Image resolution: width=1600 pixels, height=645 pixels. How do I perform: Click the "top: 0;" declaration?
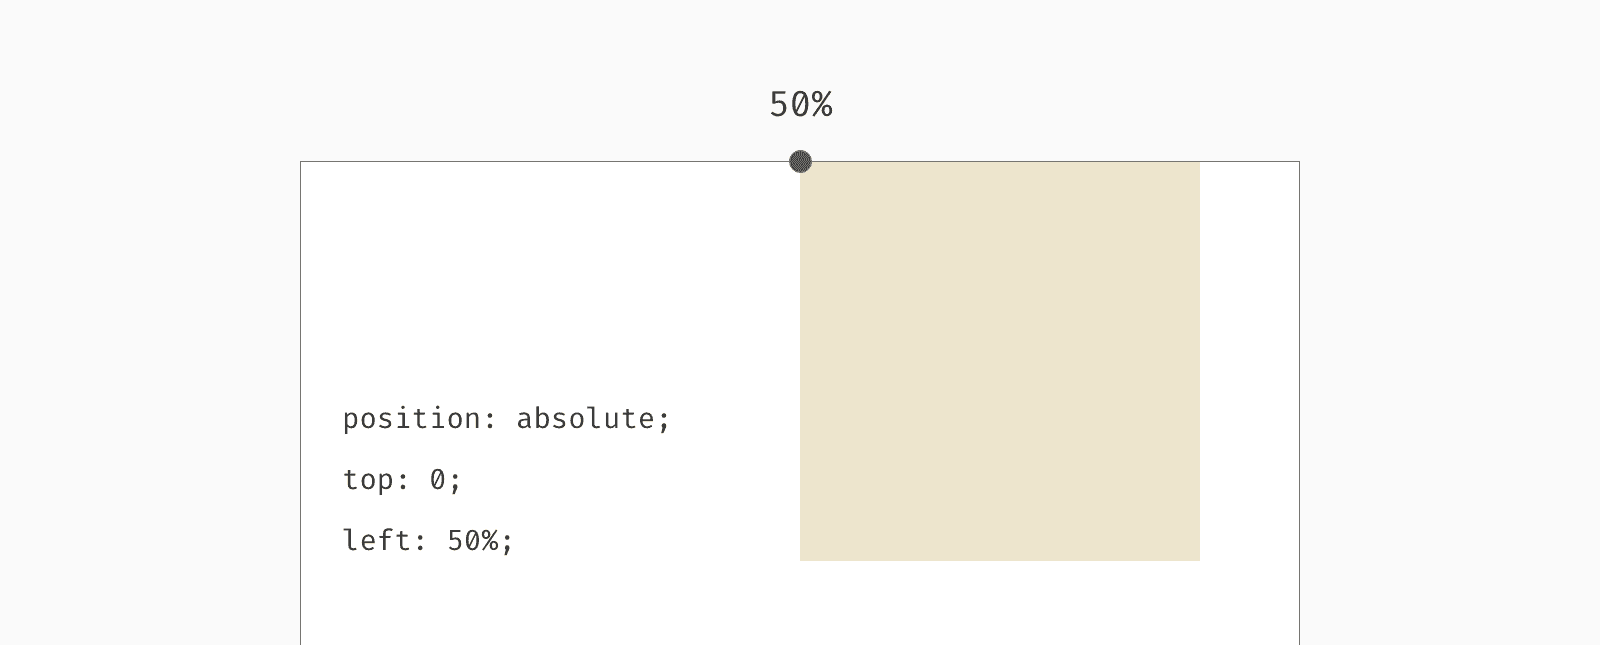402,480
